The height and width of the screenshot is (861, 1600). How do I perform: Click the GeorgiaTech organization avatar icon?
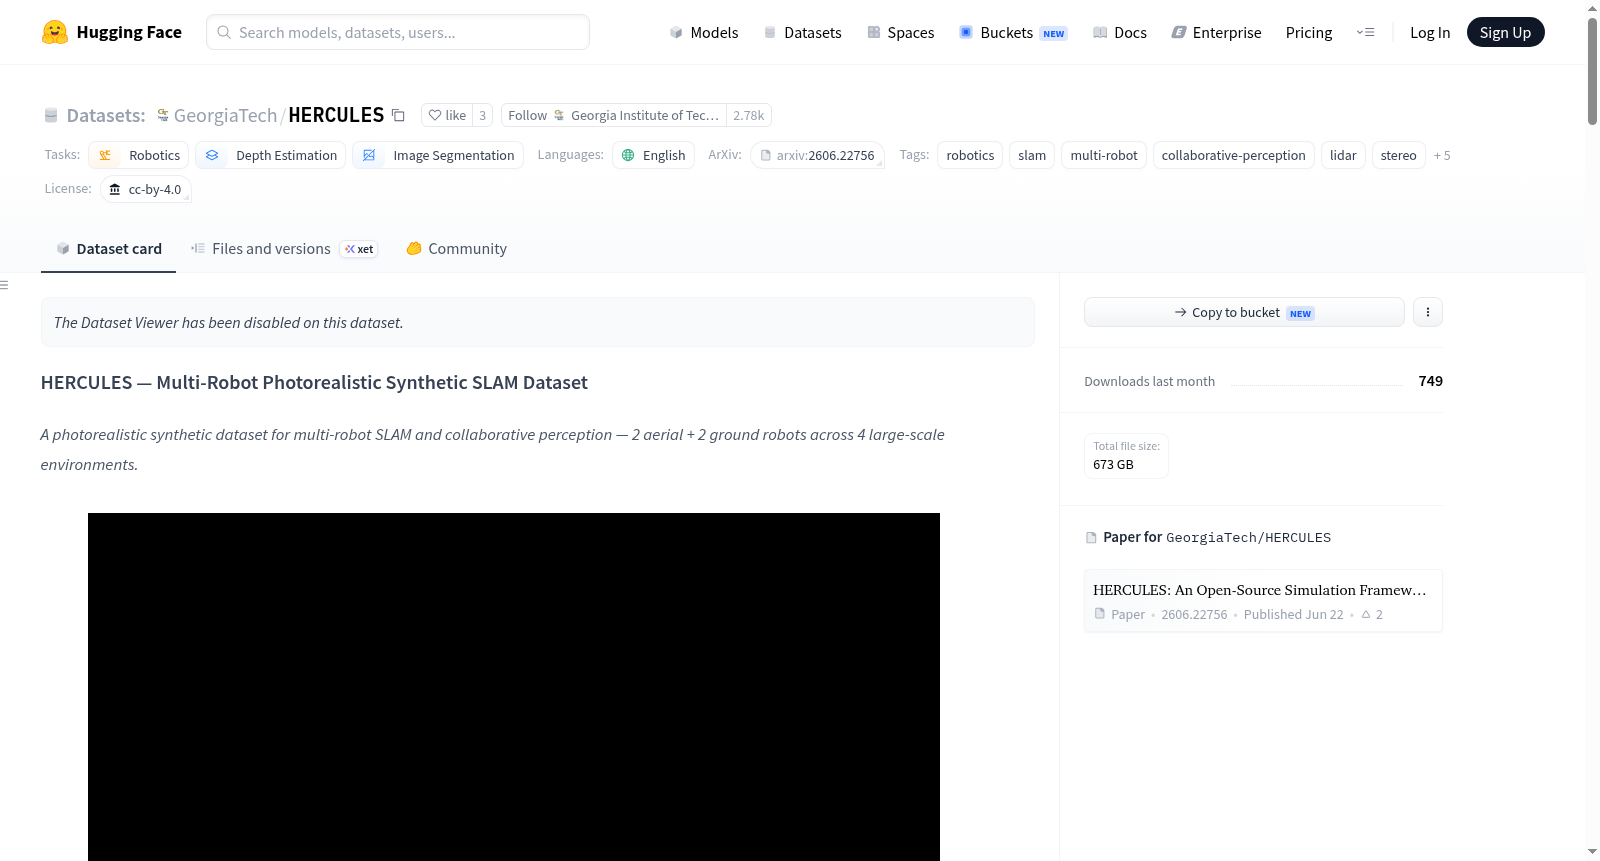click(x=163, y=115)
